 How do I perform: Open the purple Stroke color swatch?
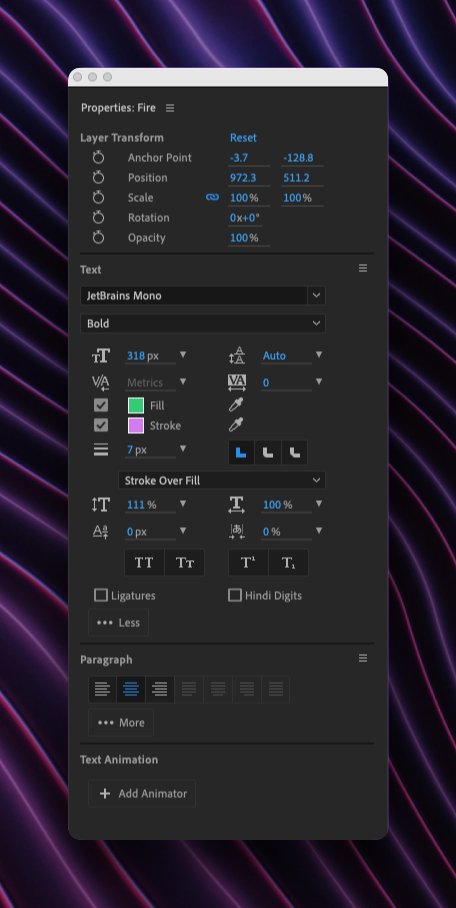coord(136,426)
